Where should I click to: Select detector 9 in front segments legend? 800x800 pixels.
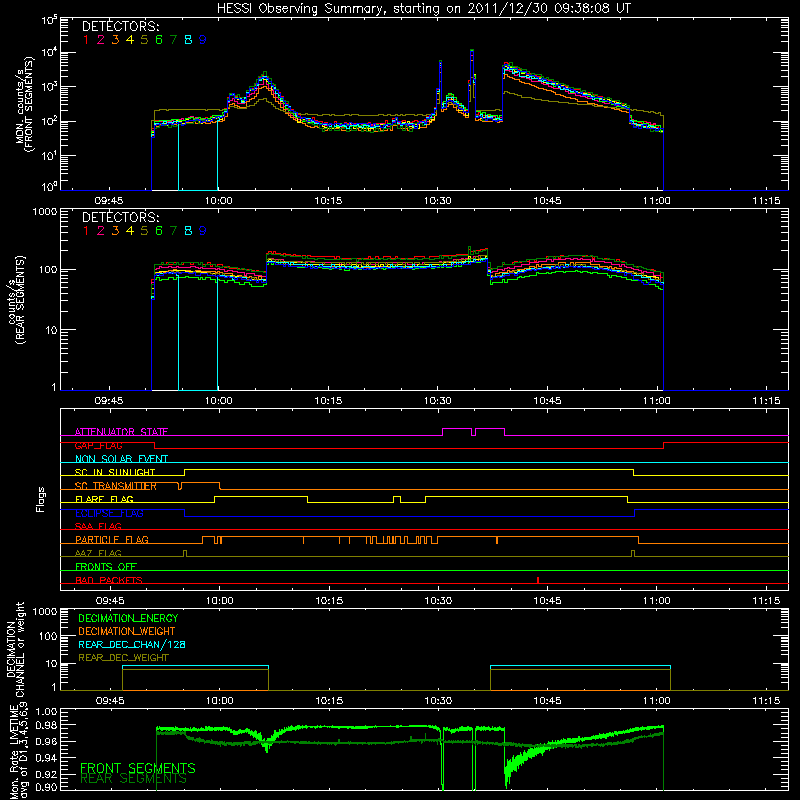[x=203, y=40]
